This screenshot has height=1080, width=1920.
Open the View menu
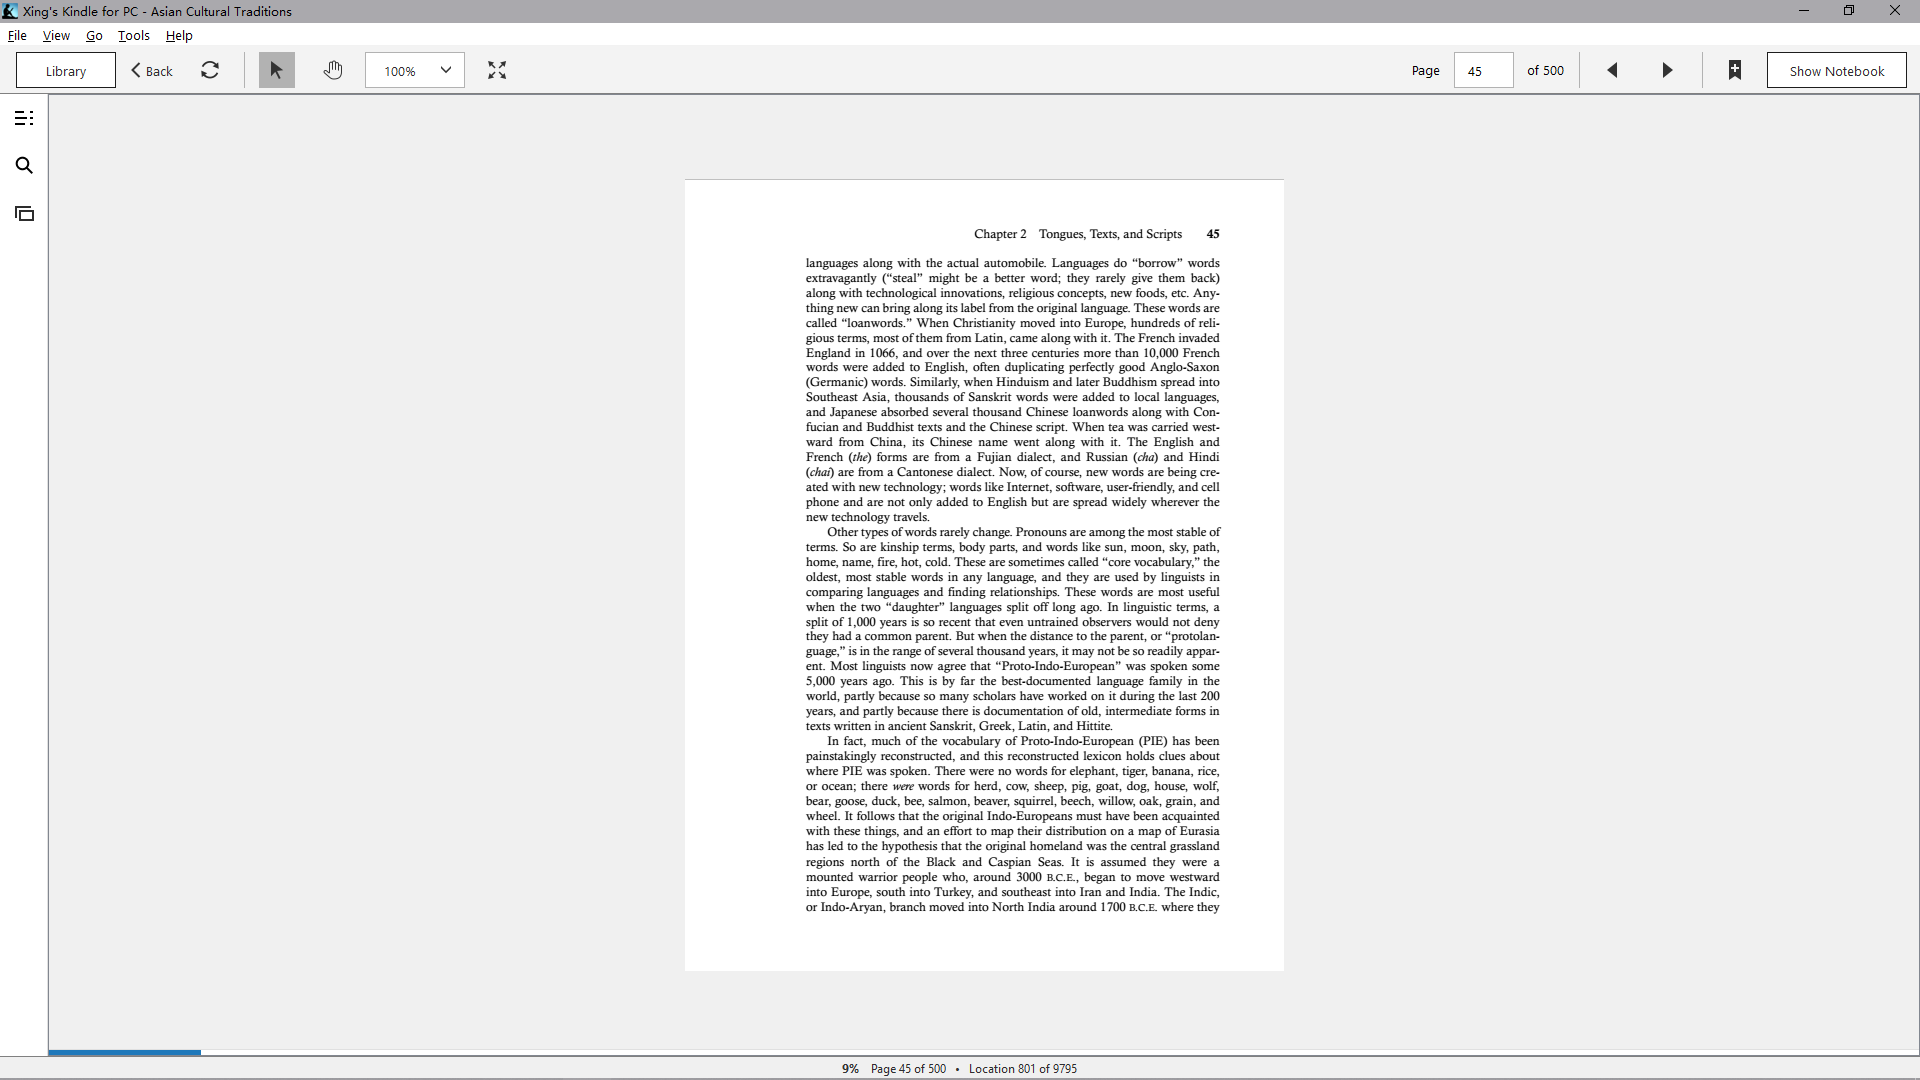click(56, 35)
